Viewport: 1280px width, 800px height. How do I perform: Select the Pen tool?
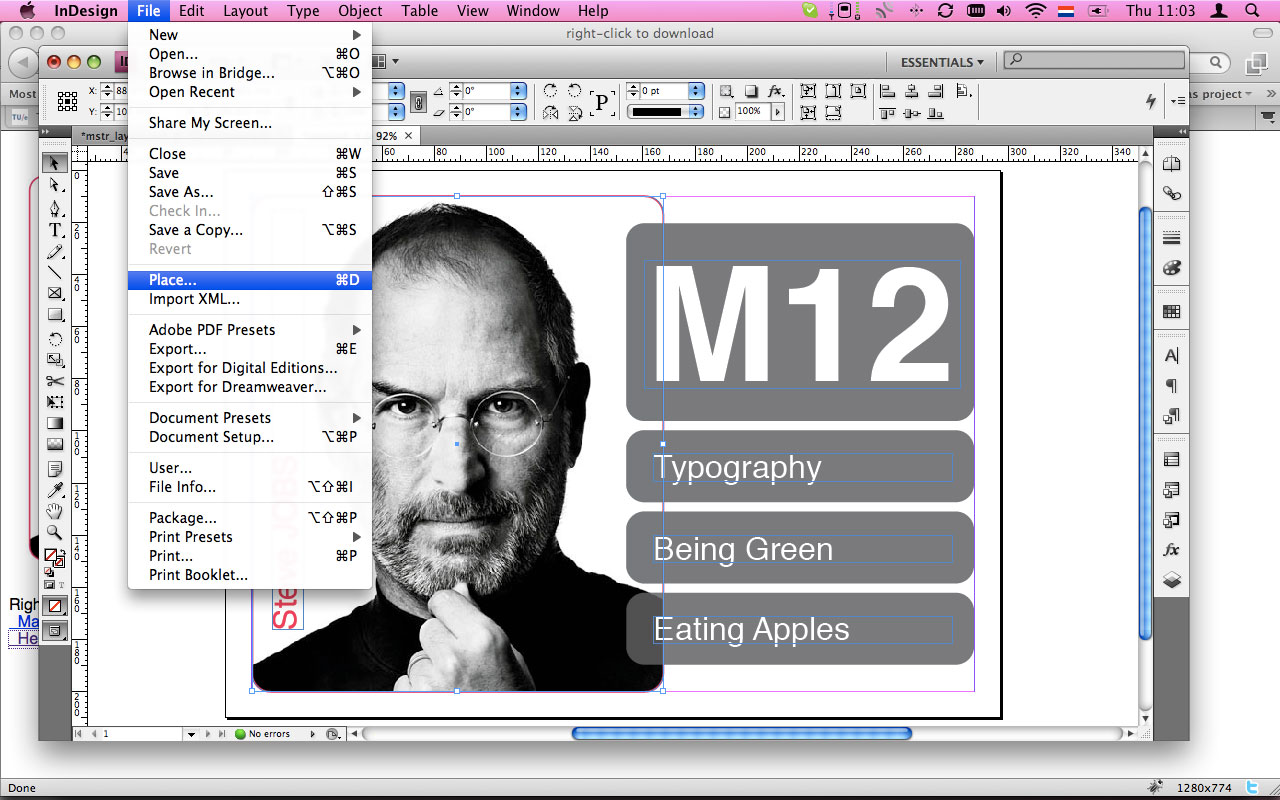click(55, 208)
